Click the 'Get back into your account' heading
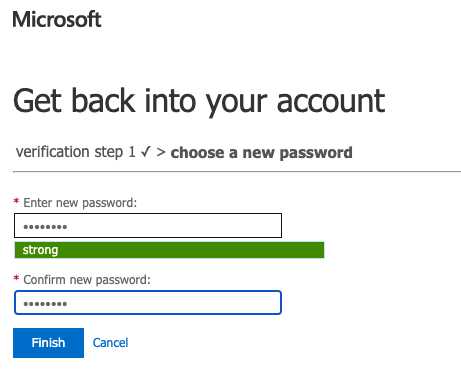 (x=199, y=101)
